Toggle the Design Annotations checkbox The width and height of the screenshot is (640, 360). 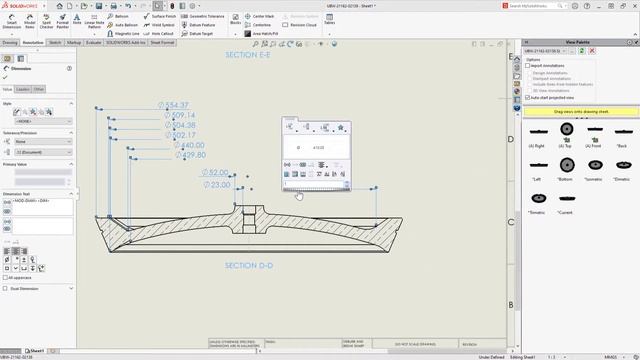tap(530, 73)
